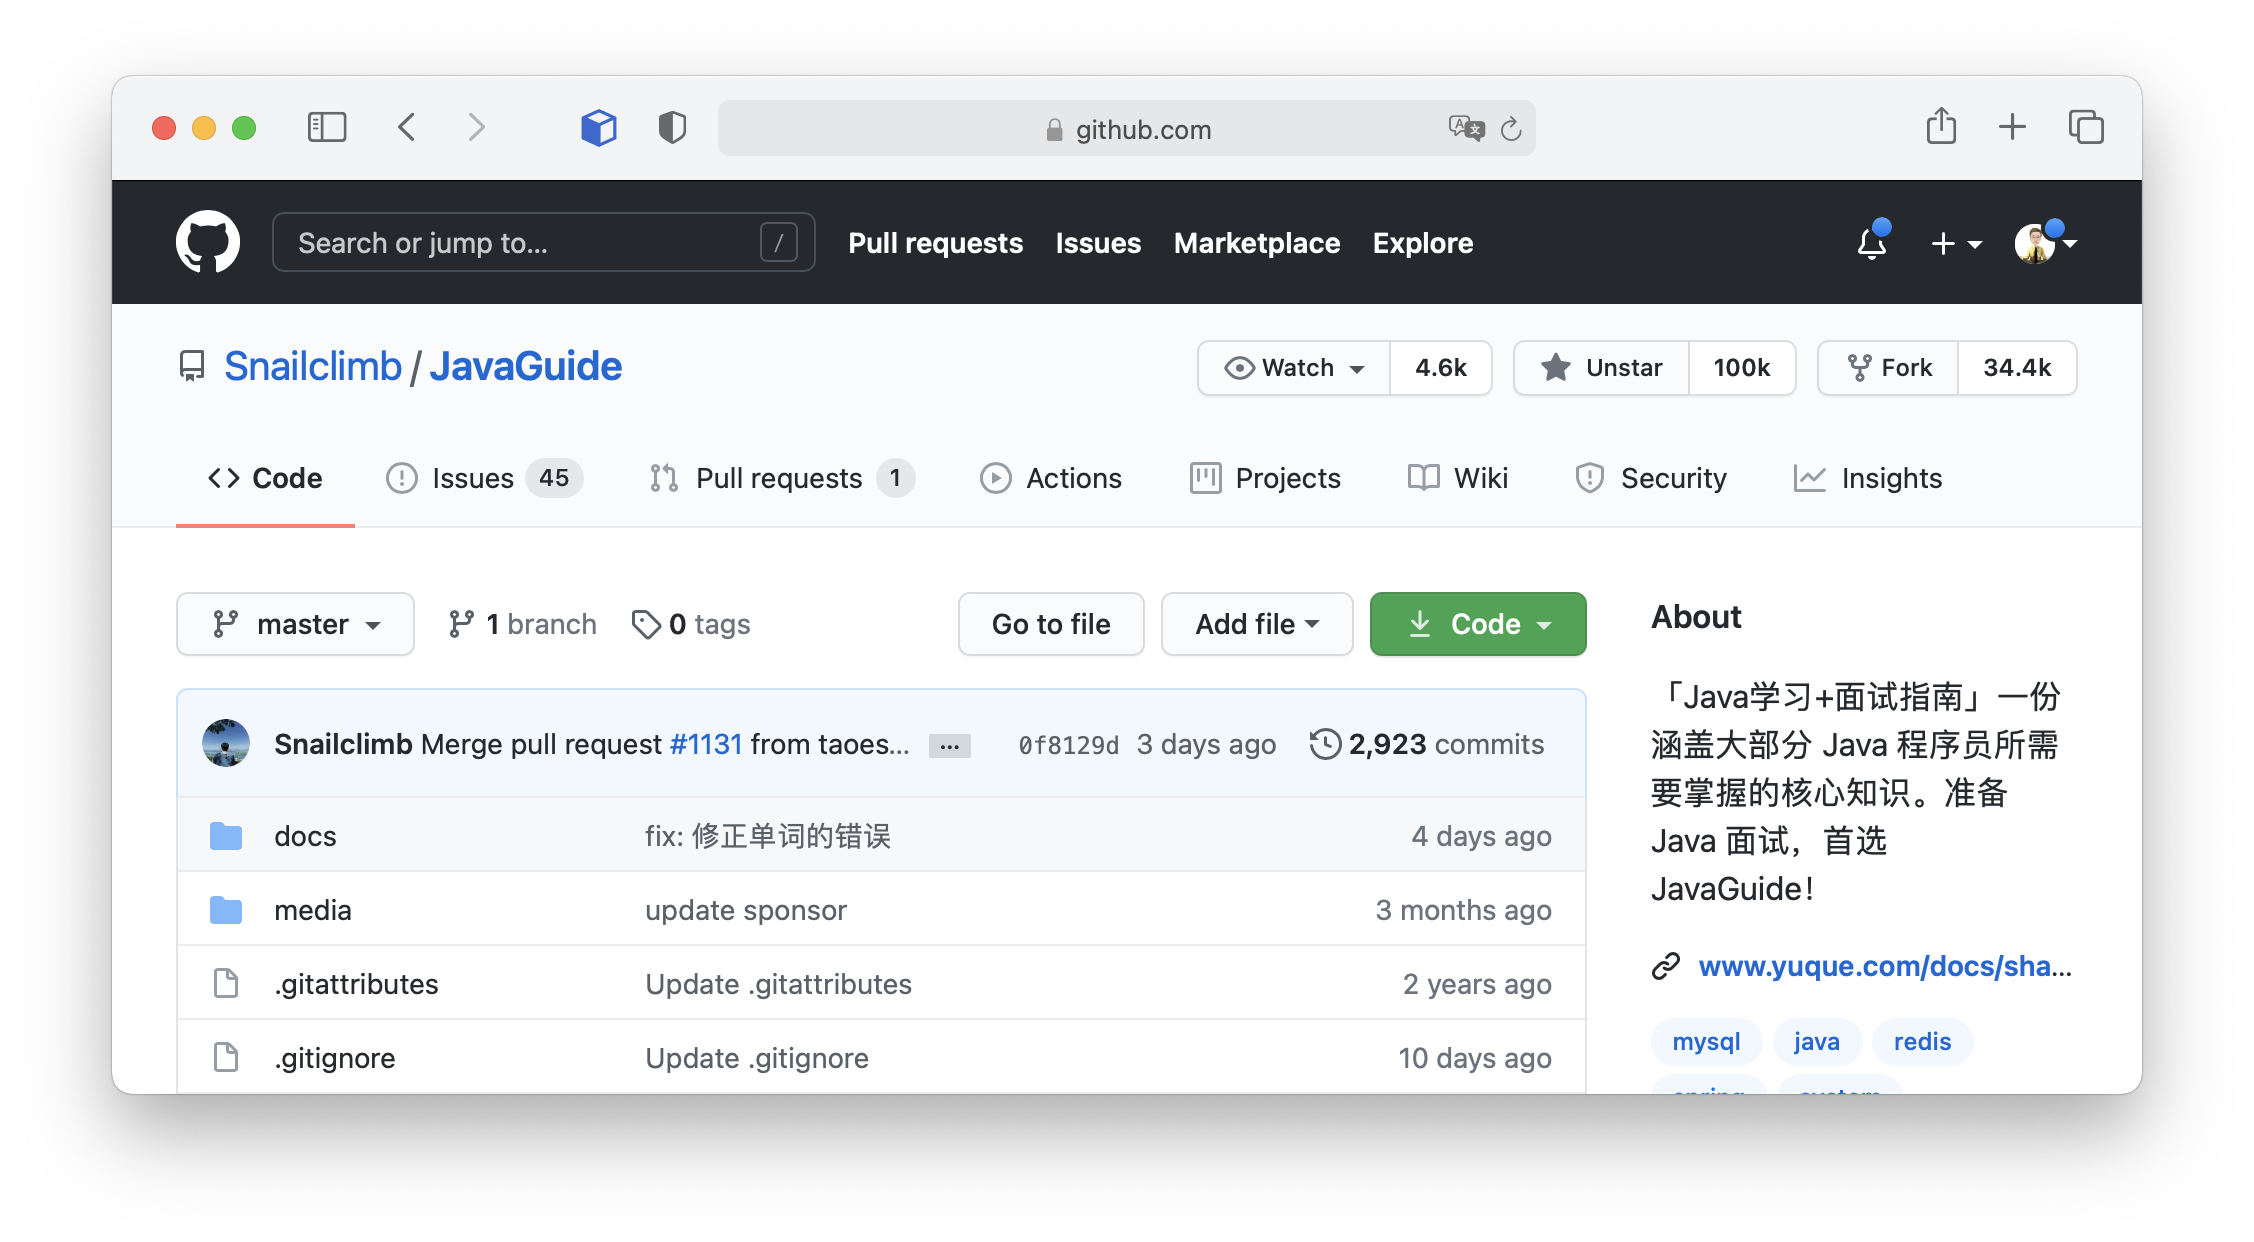The height and width of the screenshot is (1242, 2254).
Task: Click Go to file button
Action: point(1051,624)
